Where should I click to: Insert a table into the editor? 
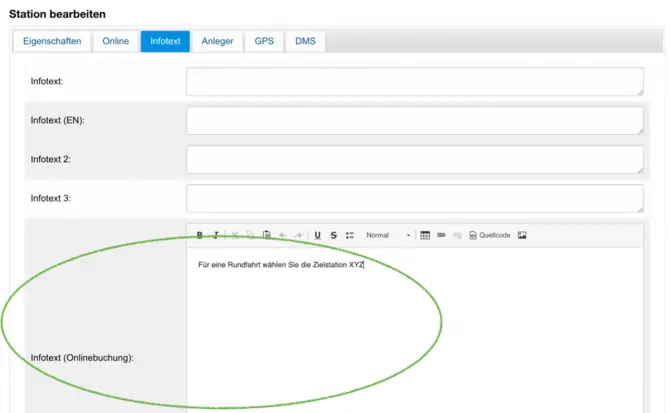[425, 235]
